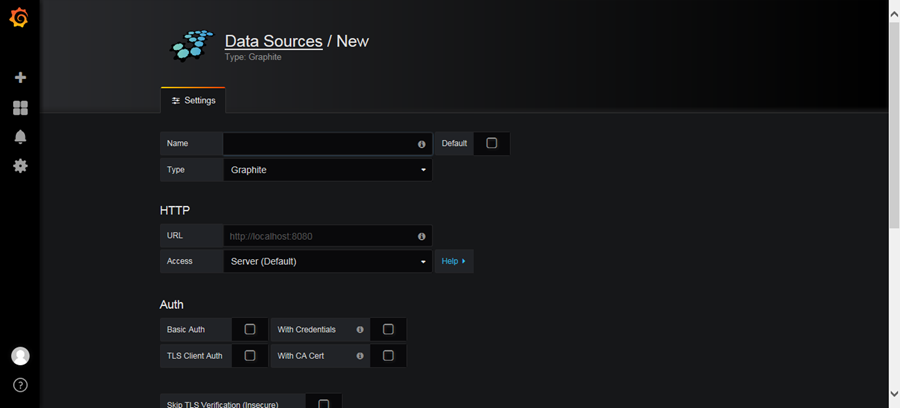Screen dimensions: 900x408
Task: Click the scrollbar down arrow
Action: (894, 393)
